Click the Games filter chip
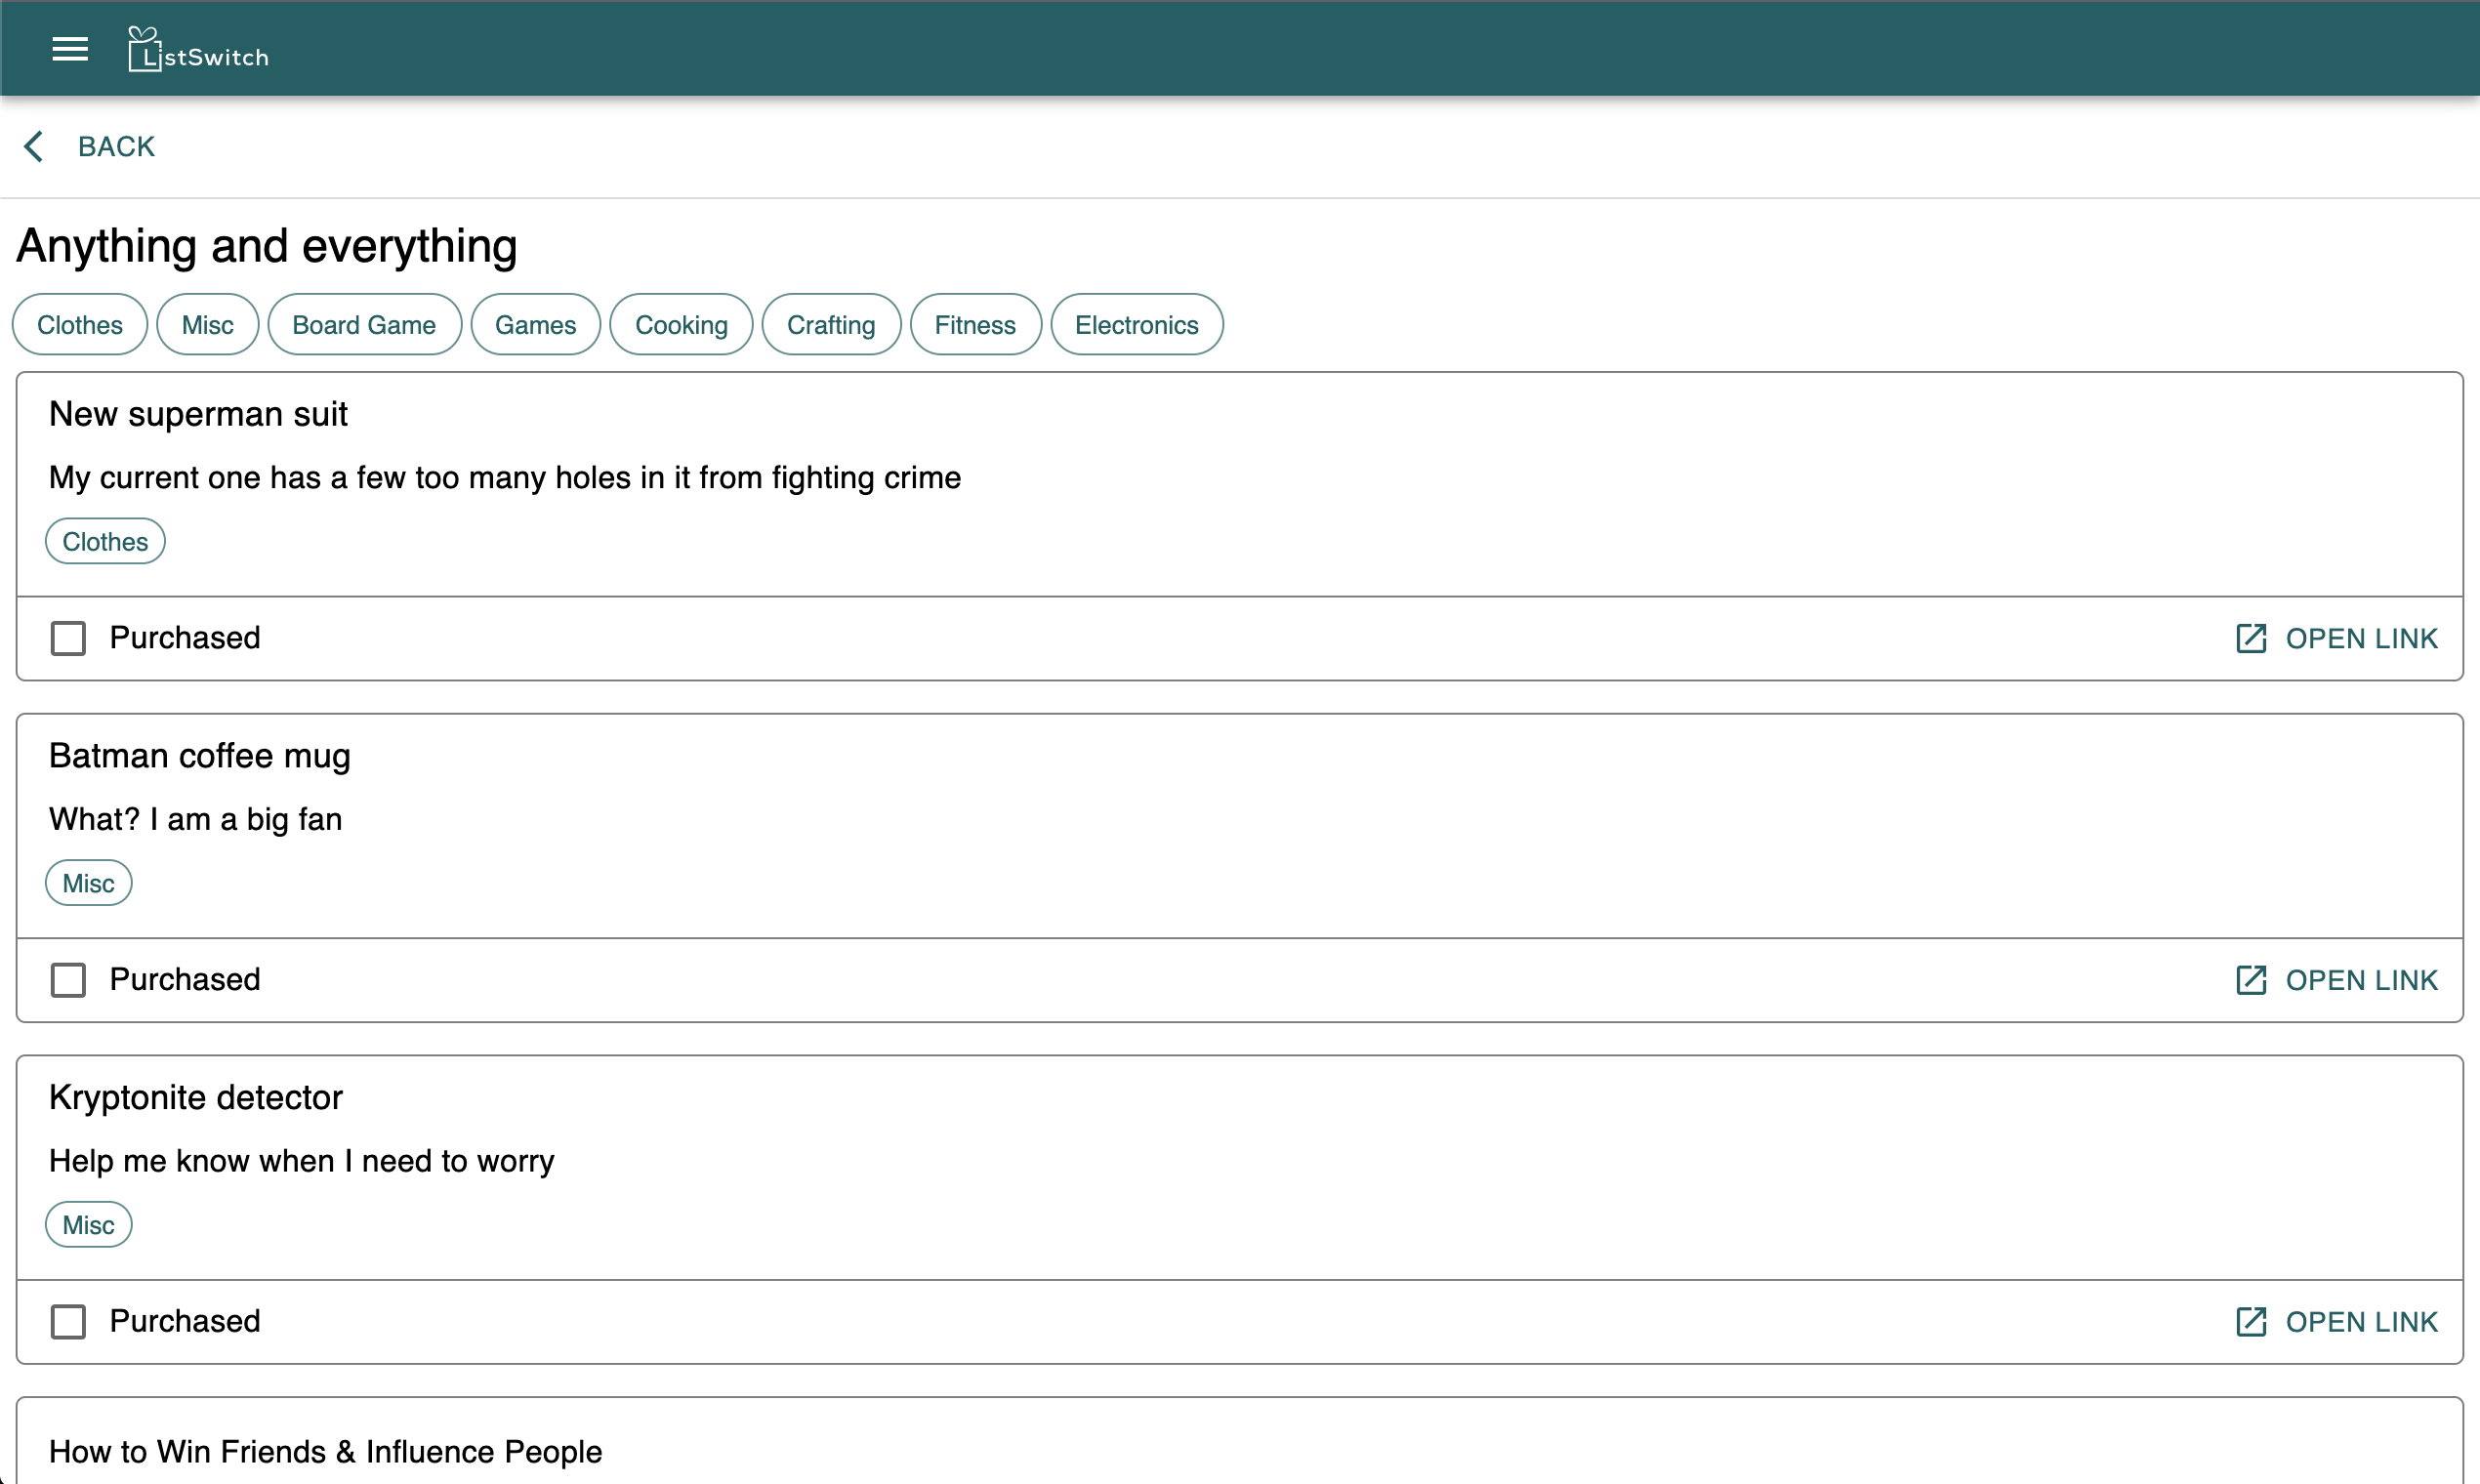 pyautogui.click(x=535, y=325)
